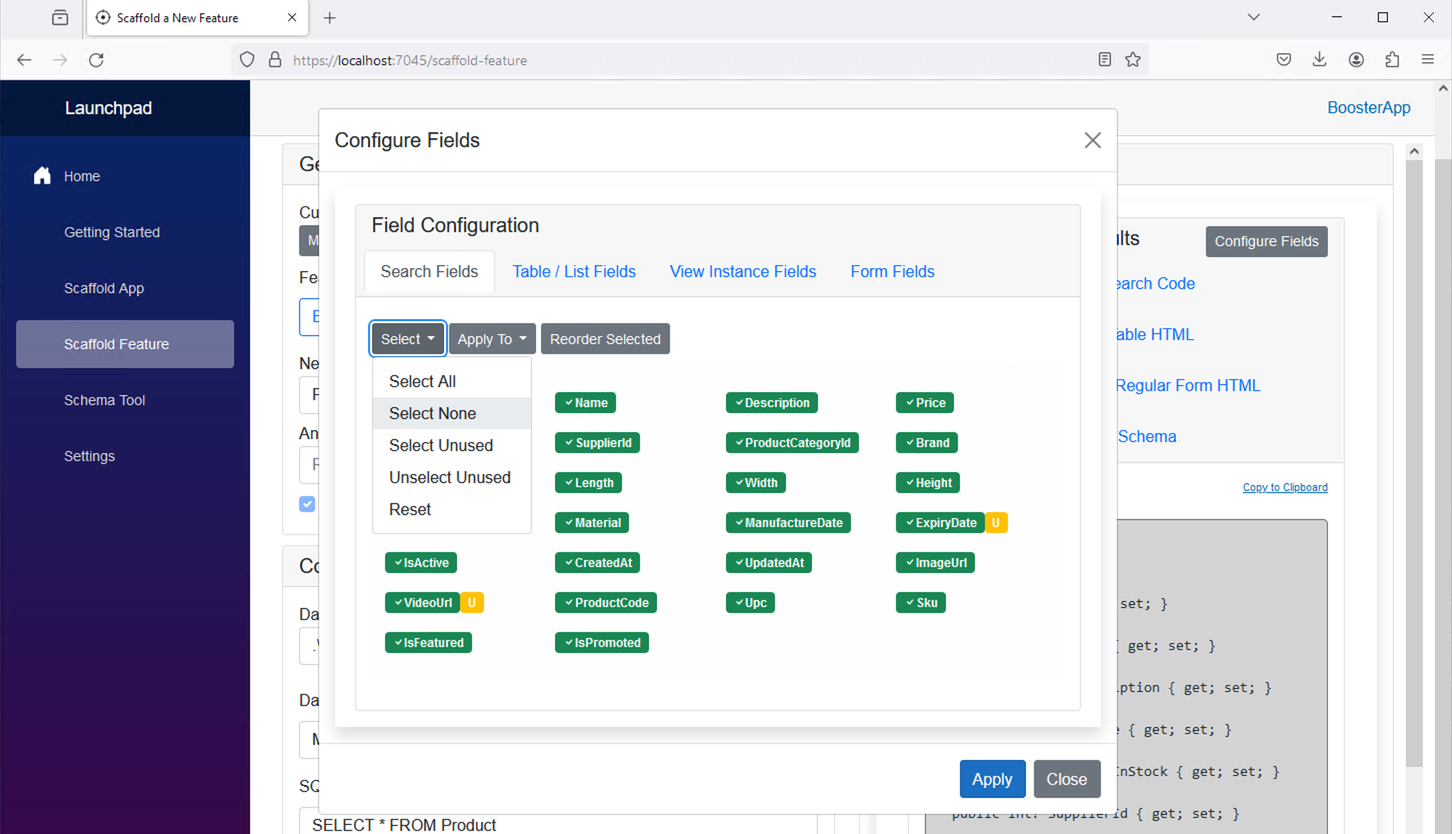The height and width of the screenshot is (834, 1452).
Task: Open a new browser tab
Action: tap(330, 18)
